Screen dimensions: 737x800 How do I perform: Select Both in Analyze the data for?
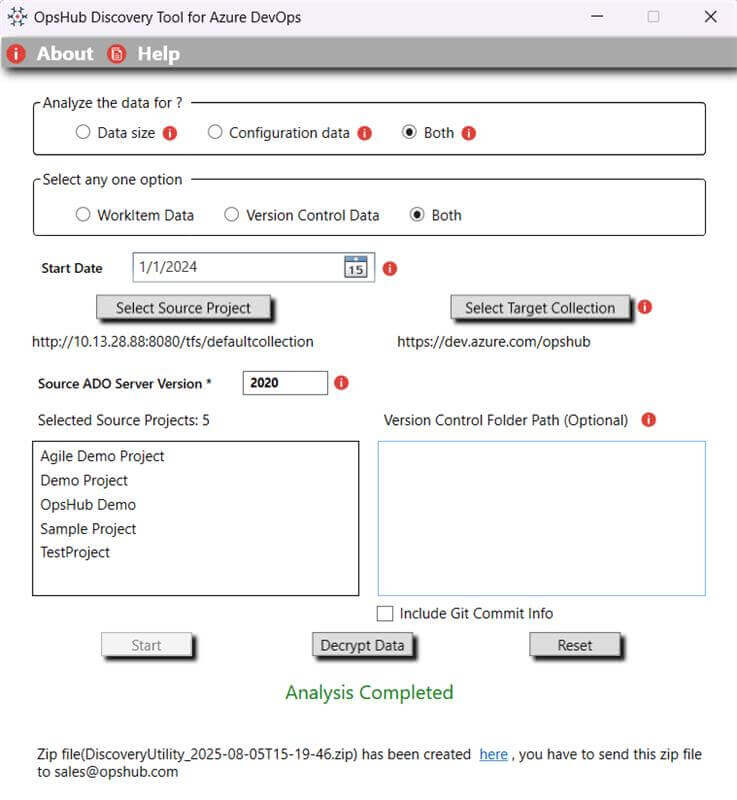pos(409,132)
